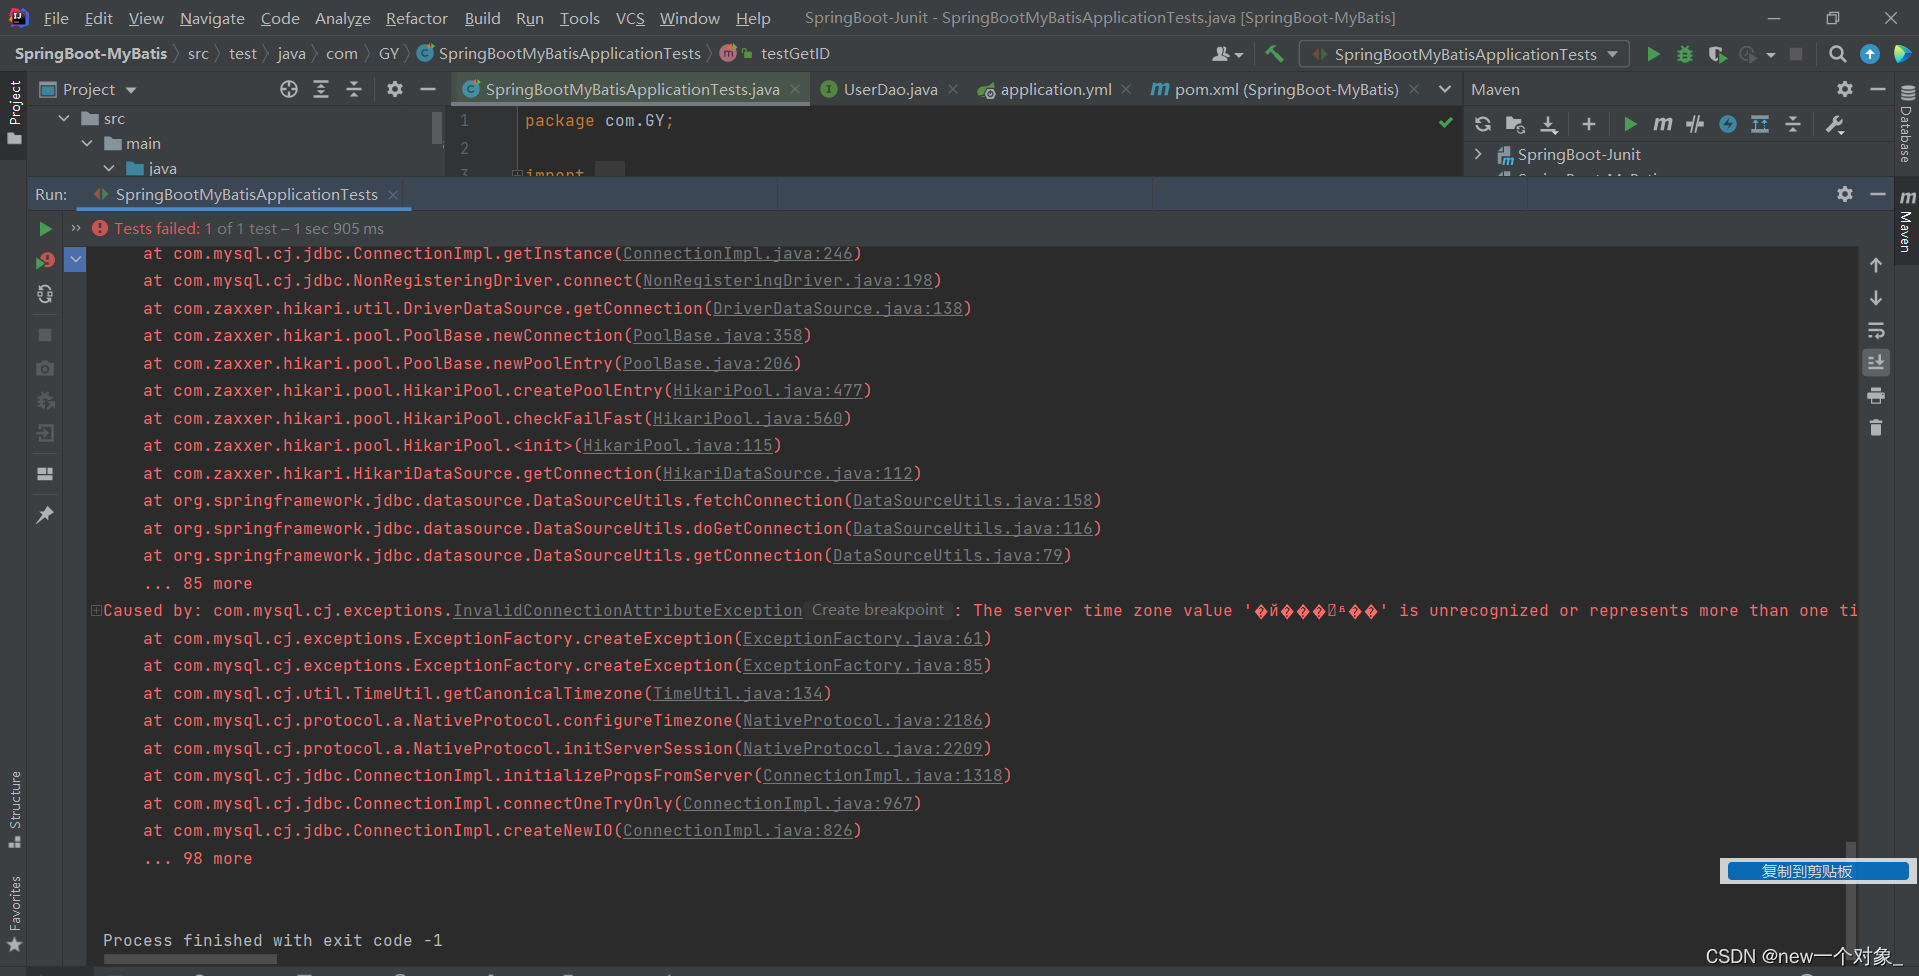1919x976 pixels.
Task: Open Maven panel gear options
Action: 1845,89
